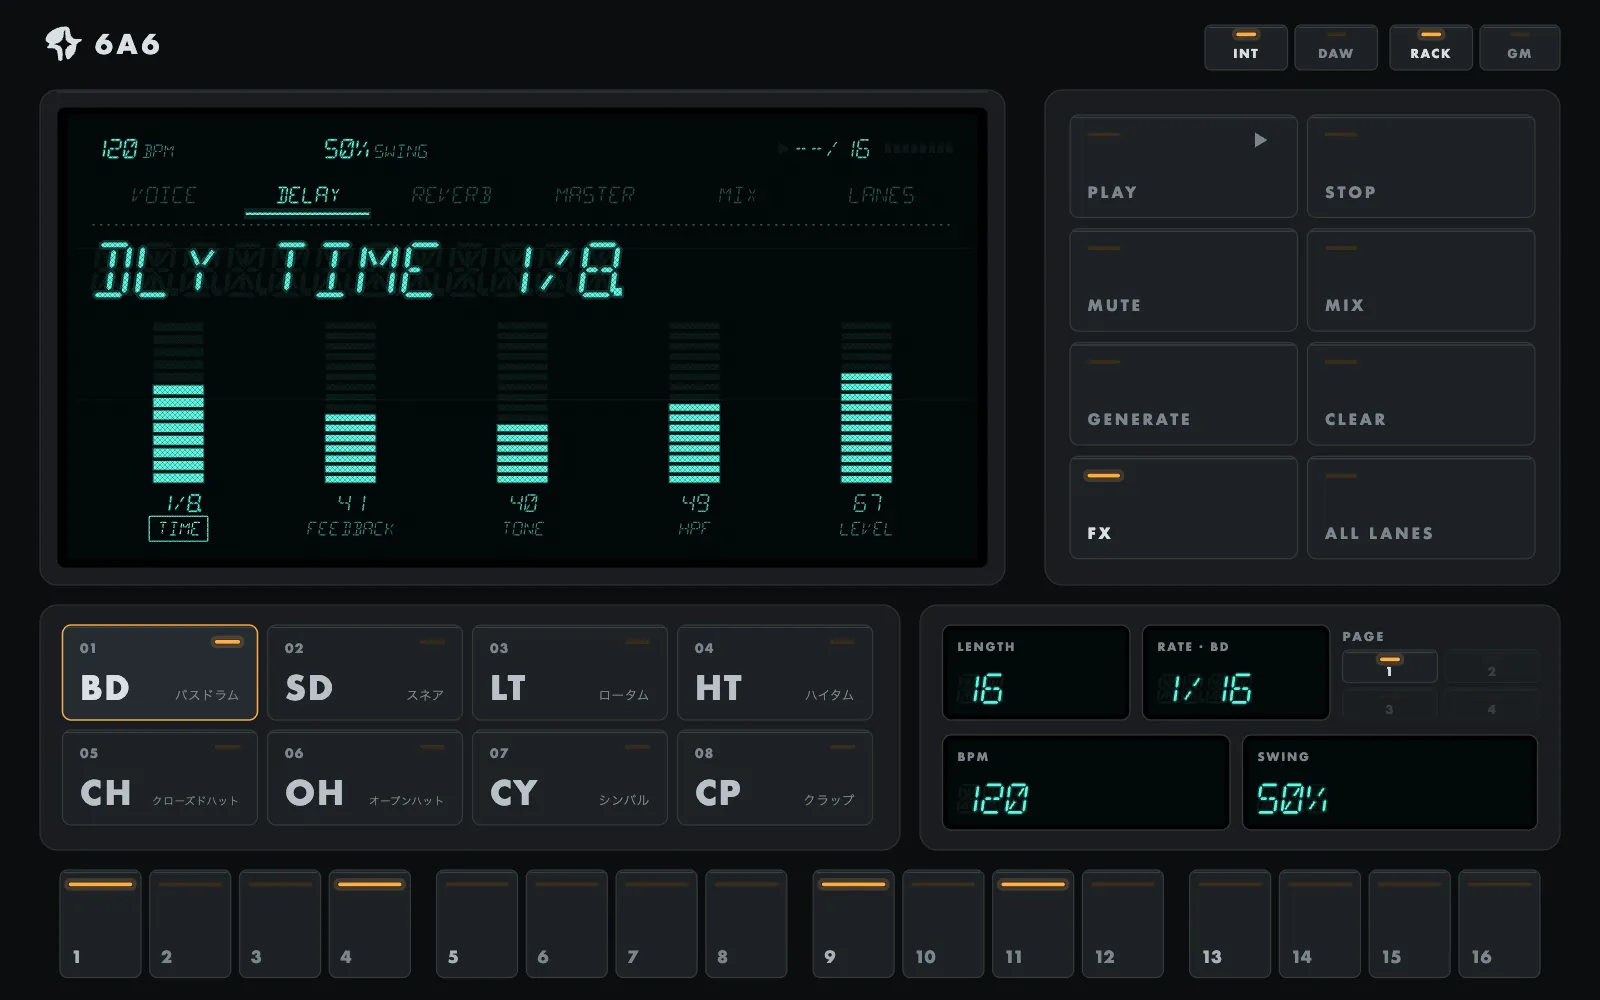Viewport: 1600px width, 1000px height.
Task: Toggle the GM button
Action: [x=1519, y=48]
